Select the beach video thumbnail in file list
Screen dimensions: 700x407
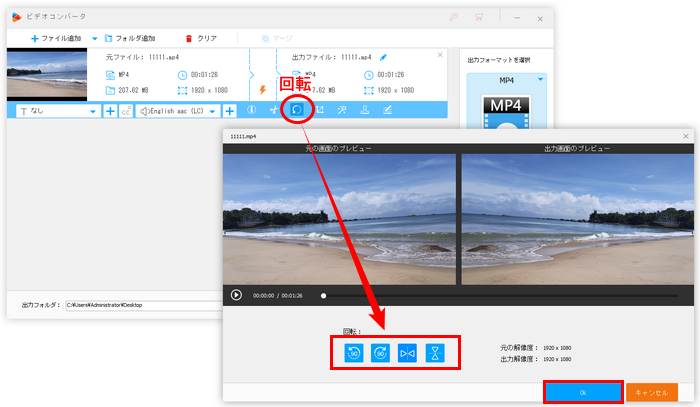point(47,75)
